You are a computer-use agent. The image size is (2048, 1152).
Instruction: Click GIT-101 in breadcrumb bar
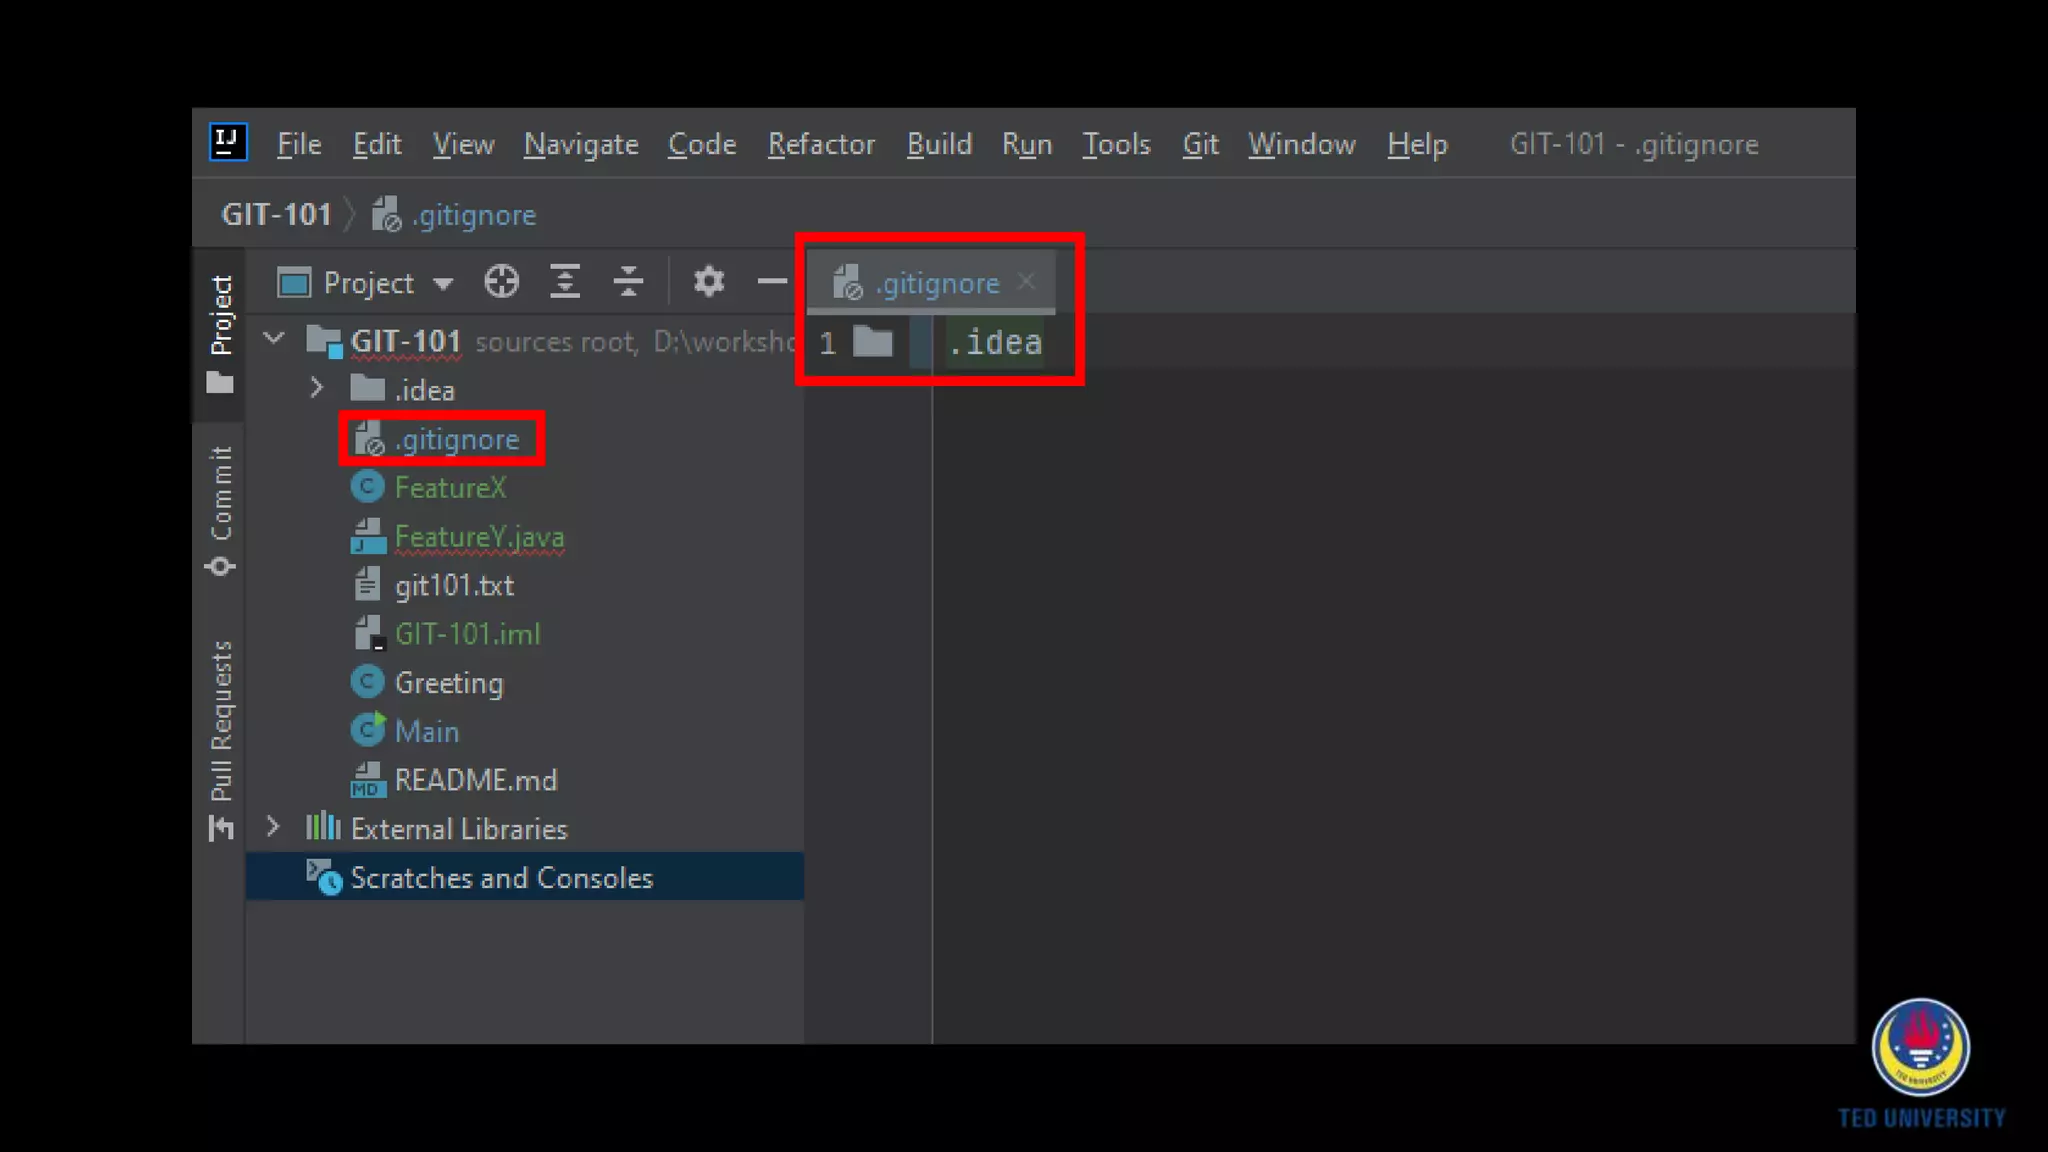coord(276,215)
